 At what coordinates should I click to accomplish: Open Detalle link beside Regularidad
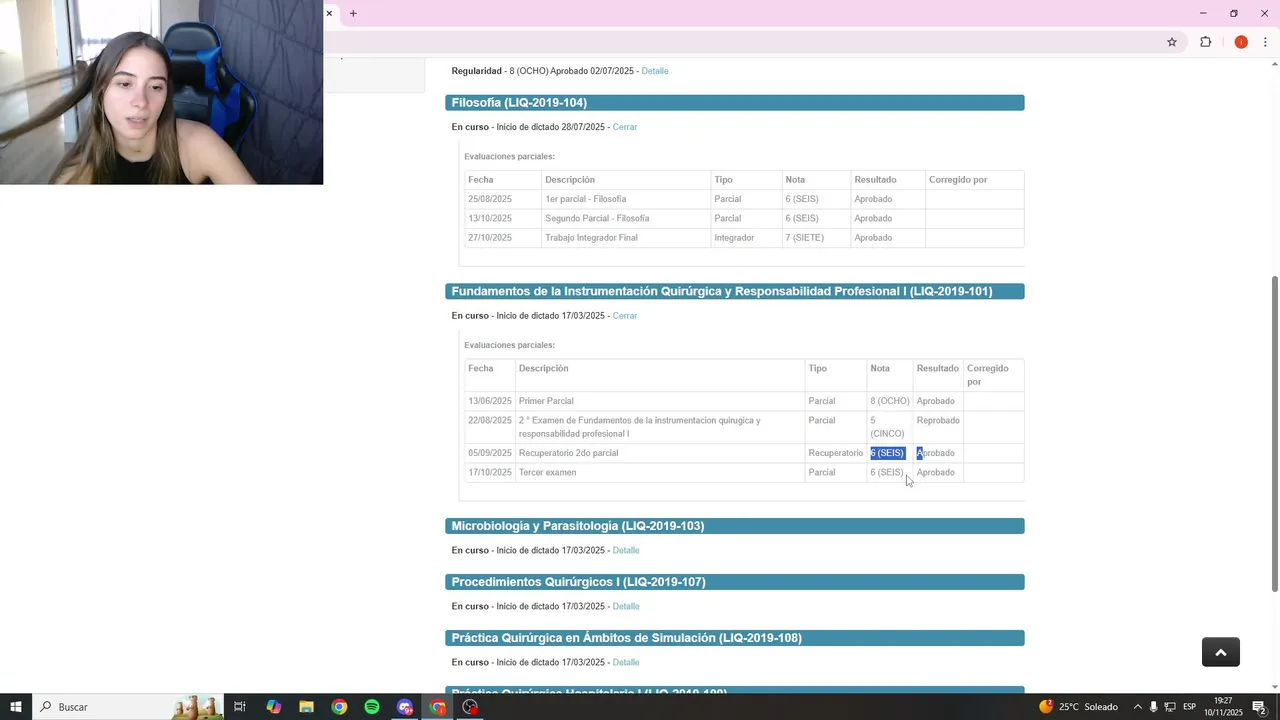[655, 71]
